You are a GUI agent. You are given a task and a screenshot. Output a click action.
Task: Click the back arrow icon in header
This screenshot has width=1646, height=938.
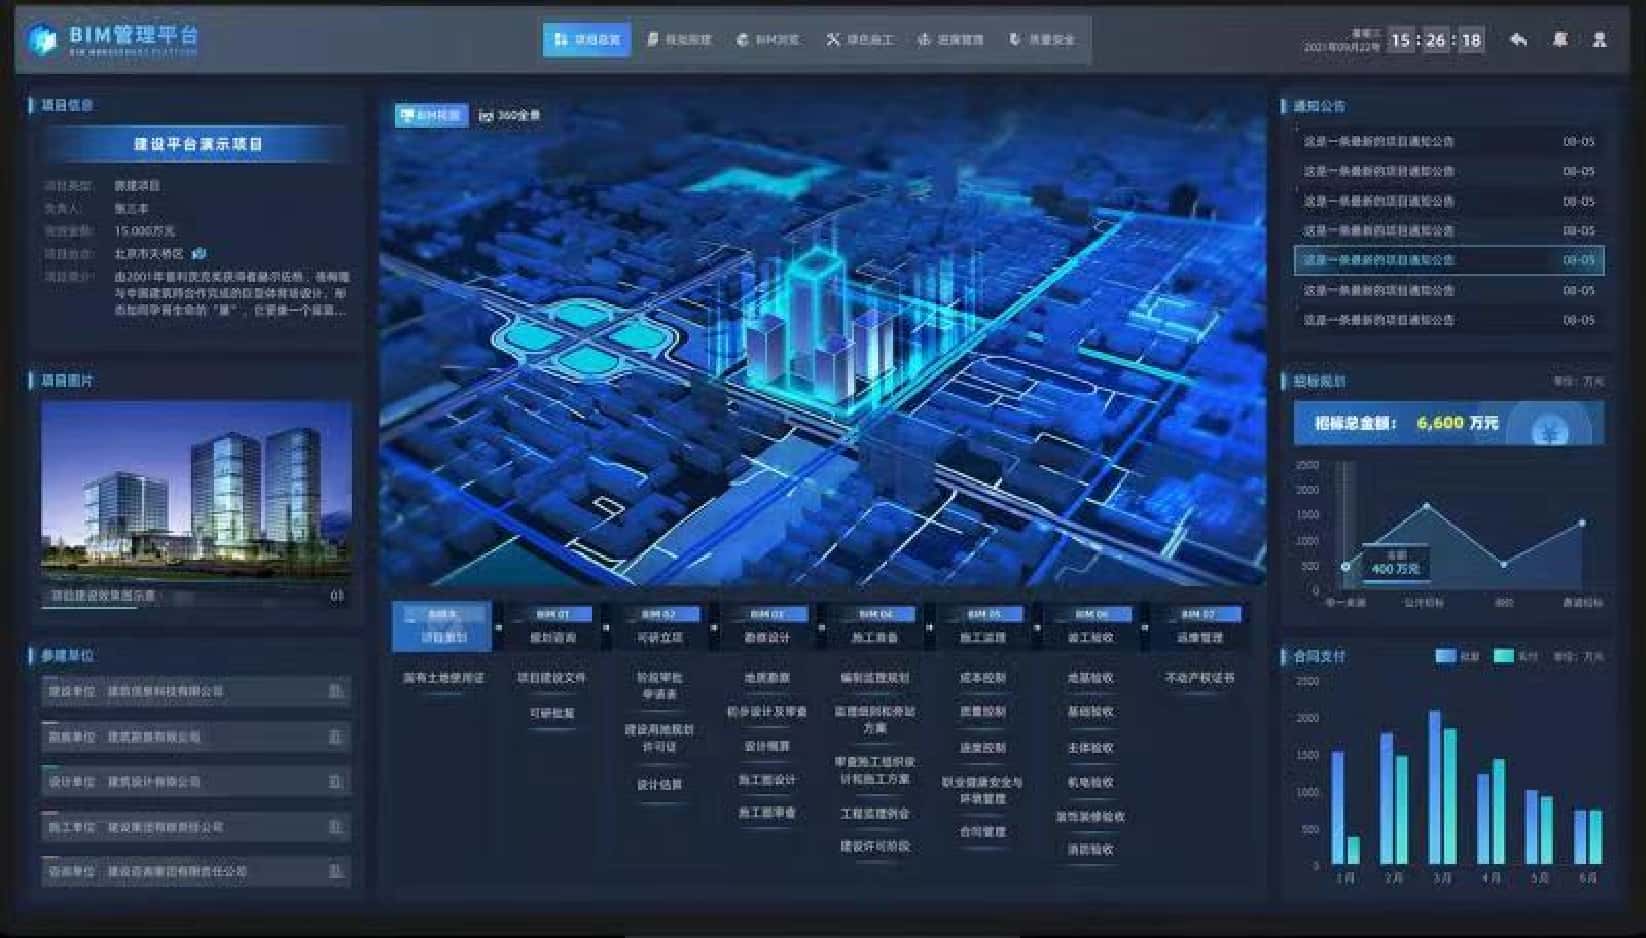pos(1518,40)
